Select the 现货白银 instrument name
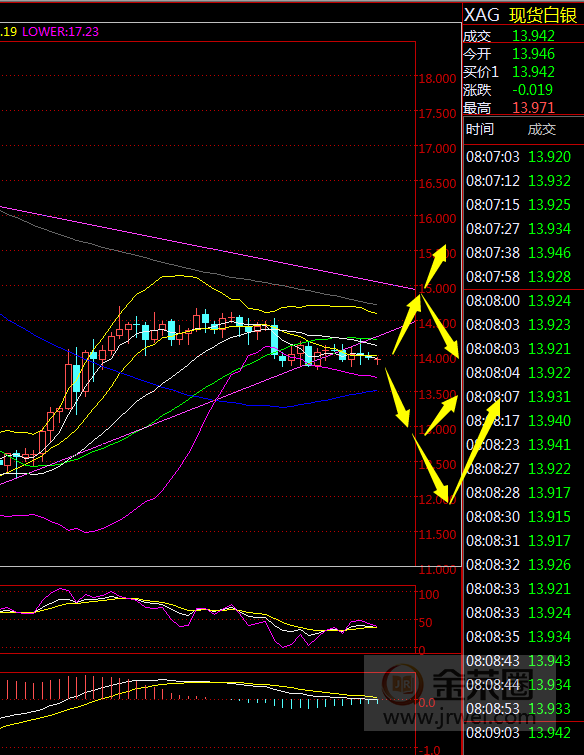 543,15
